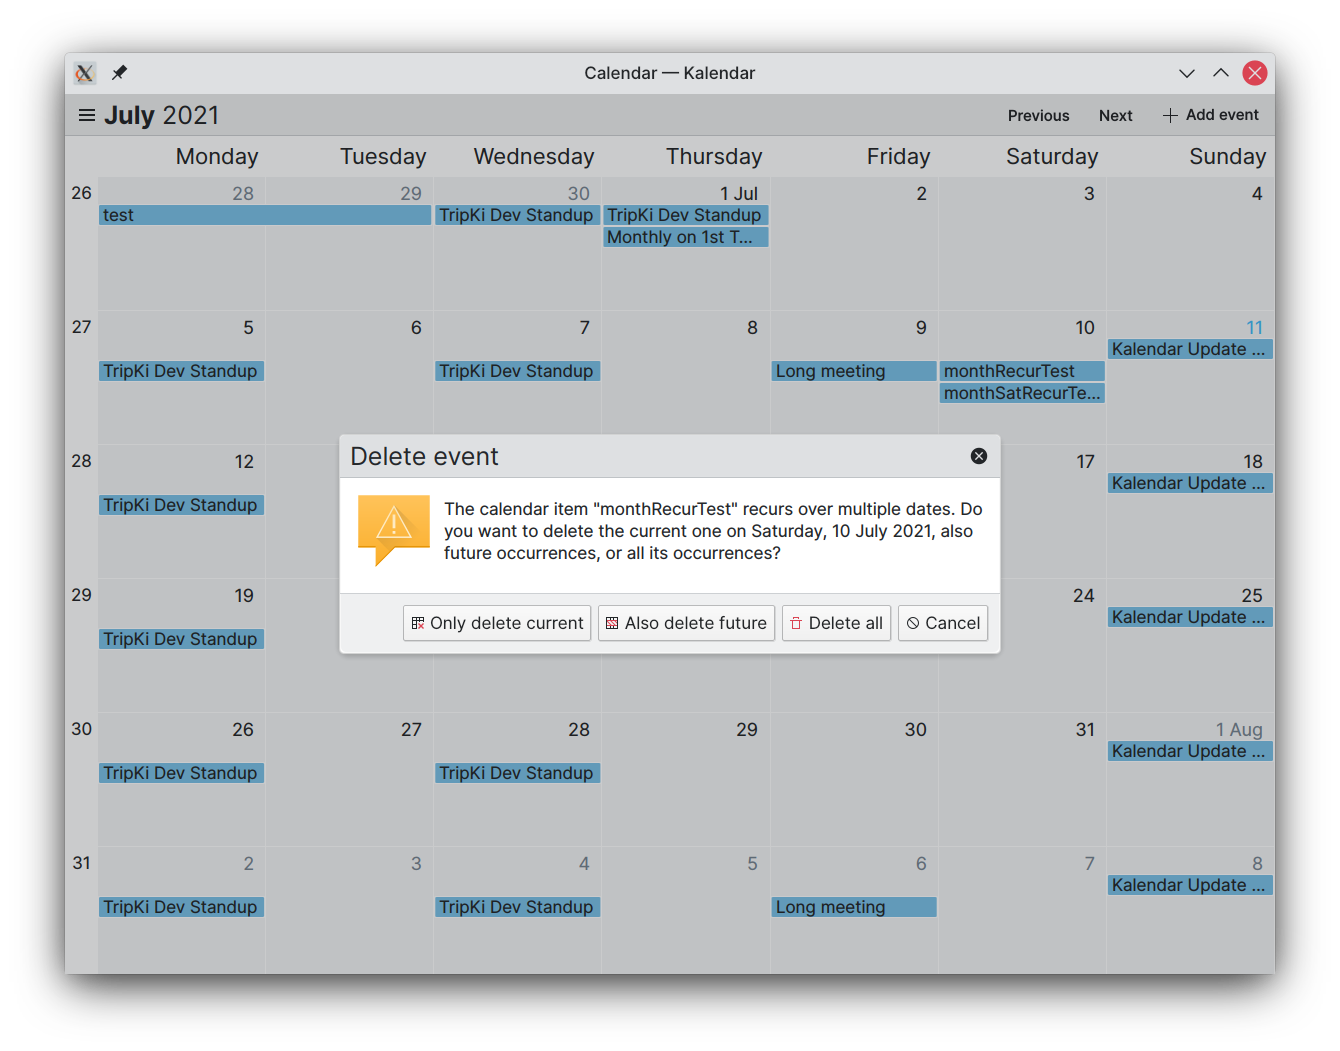Go to Previous month
This screenshot has height=1051, width=1340.
(x=1038, y=116)
